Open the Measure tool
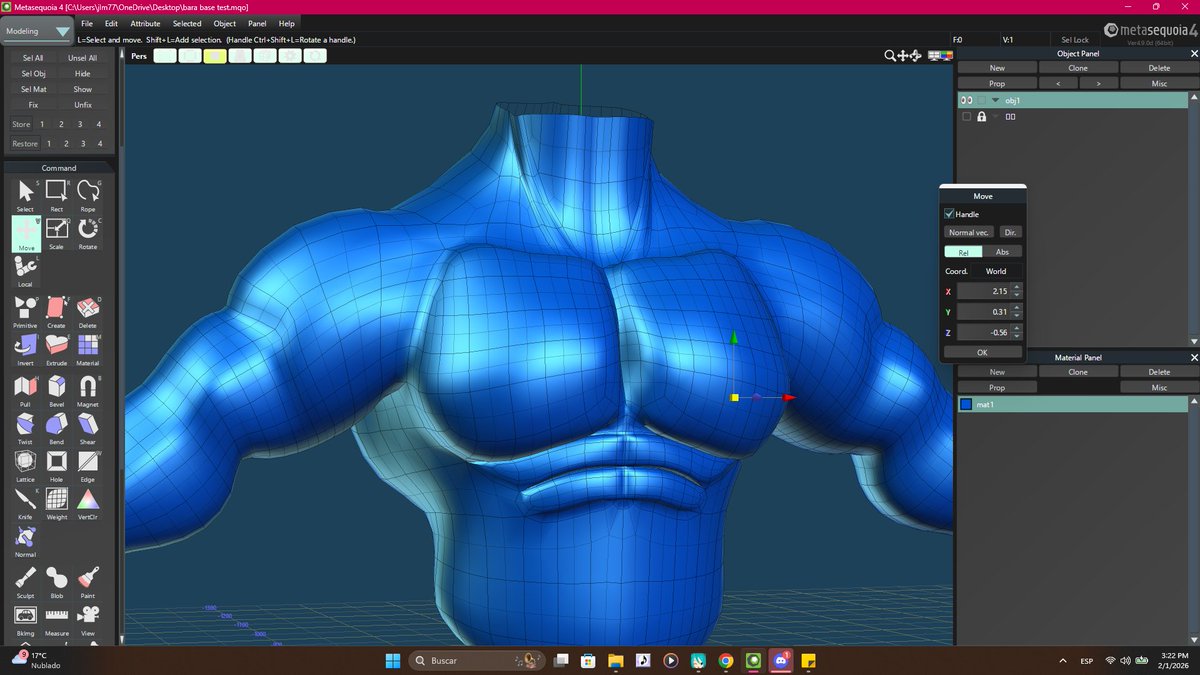The image size is (1200, 675). click(x=57, y=620)
